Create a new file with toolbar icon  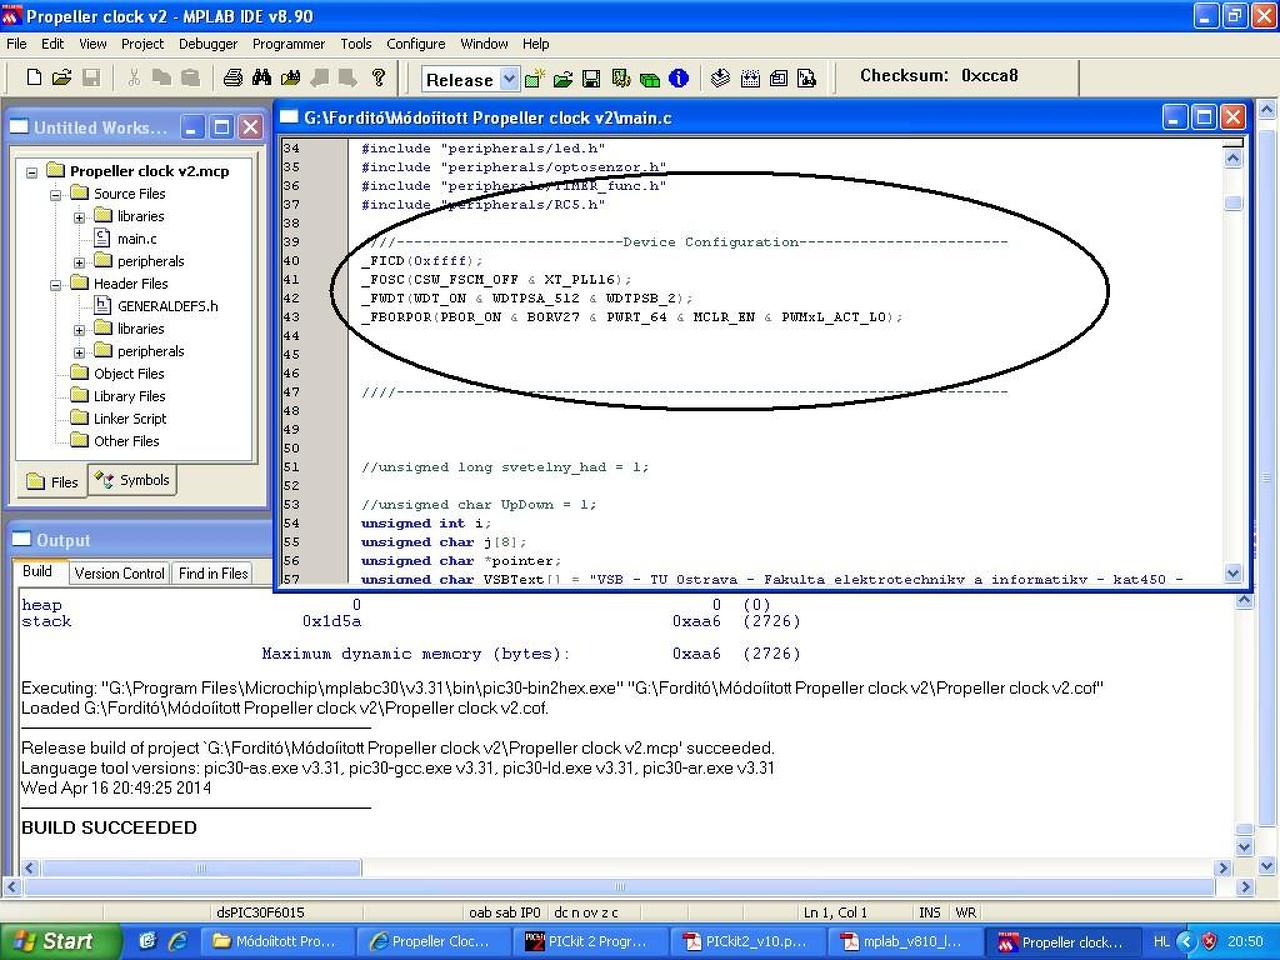[34, 77]
